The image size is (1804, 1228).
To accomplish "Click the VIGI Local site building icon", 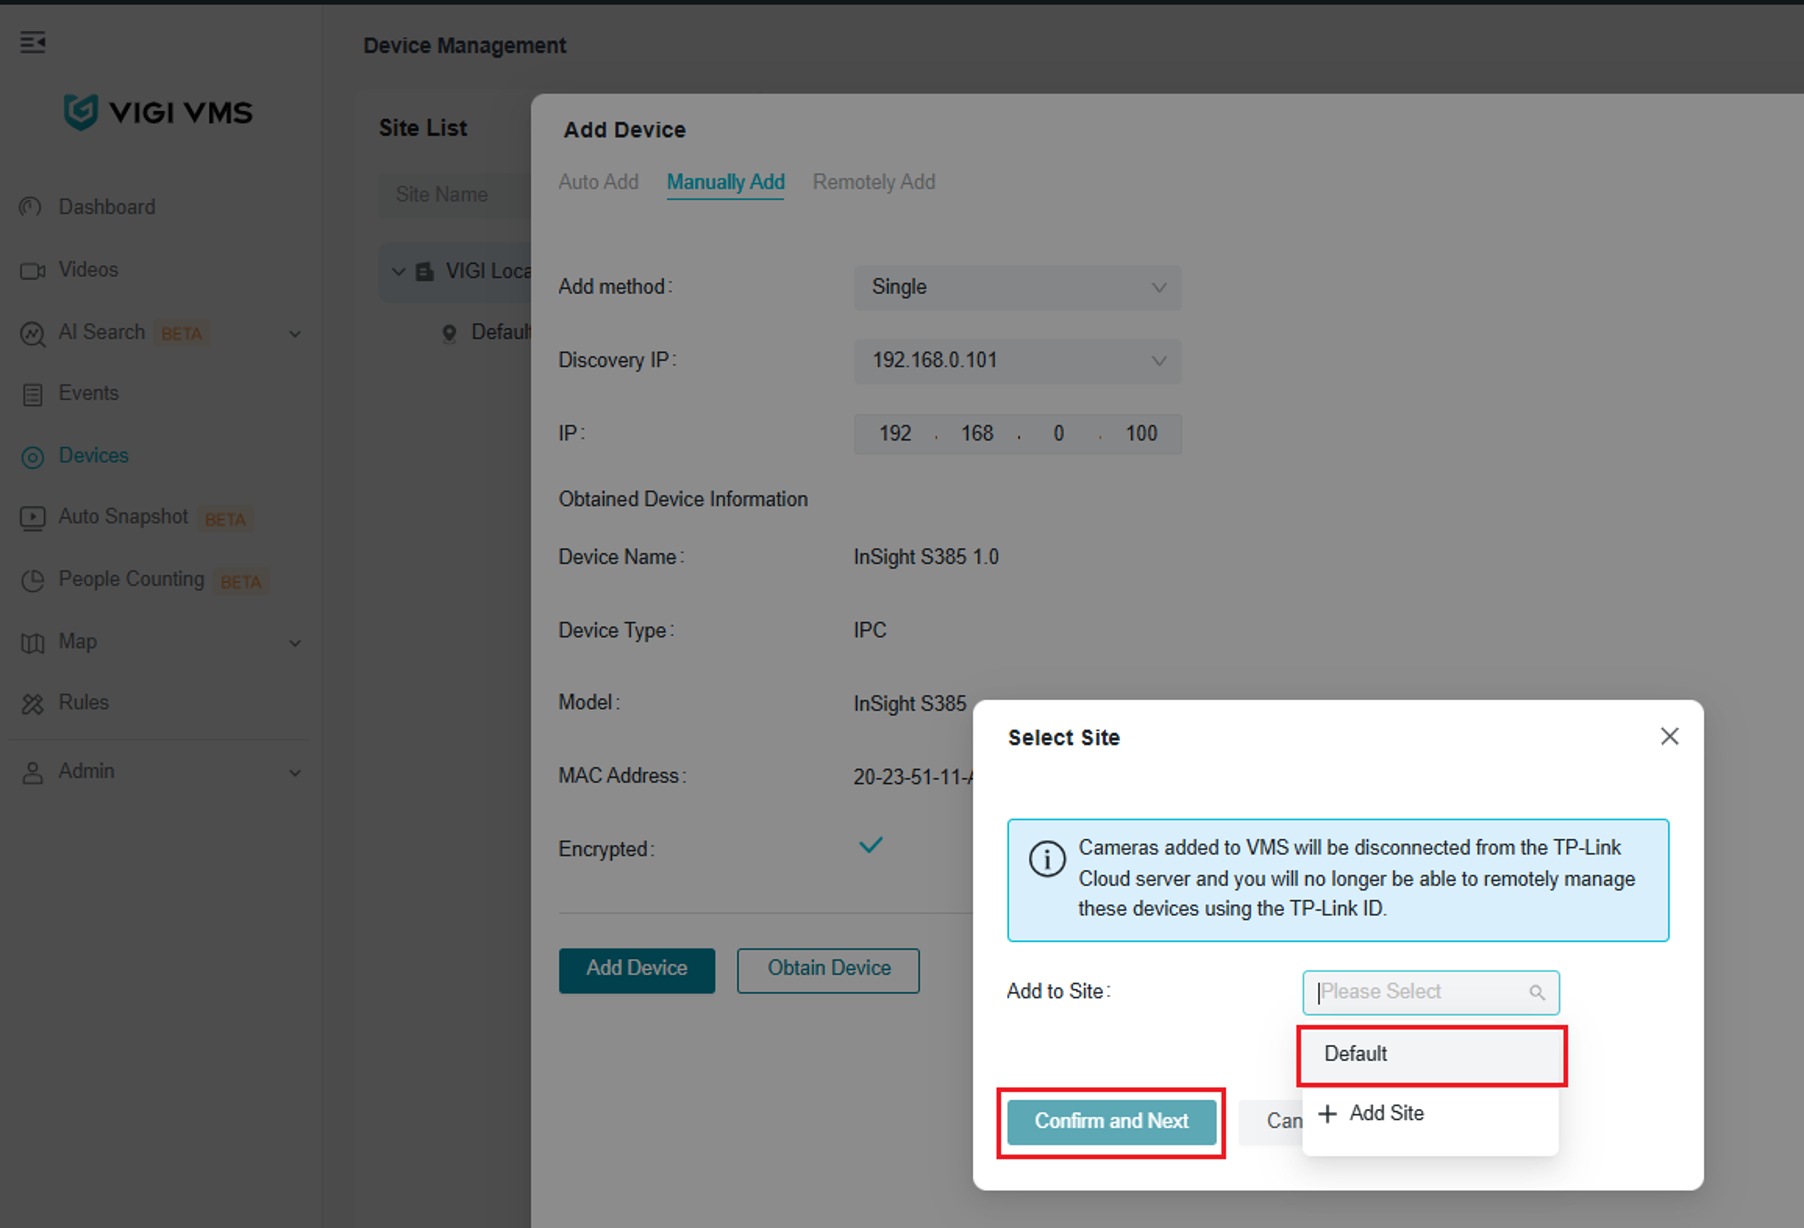I will (425, 271).
